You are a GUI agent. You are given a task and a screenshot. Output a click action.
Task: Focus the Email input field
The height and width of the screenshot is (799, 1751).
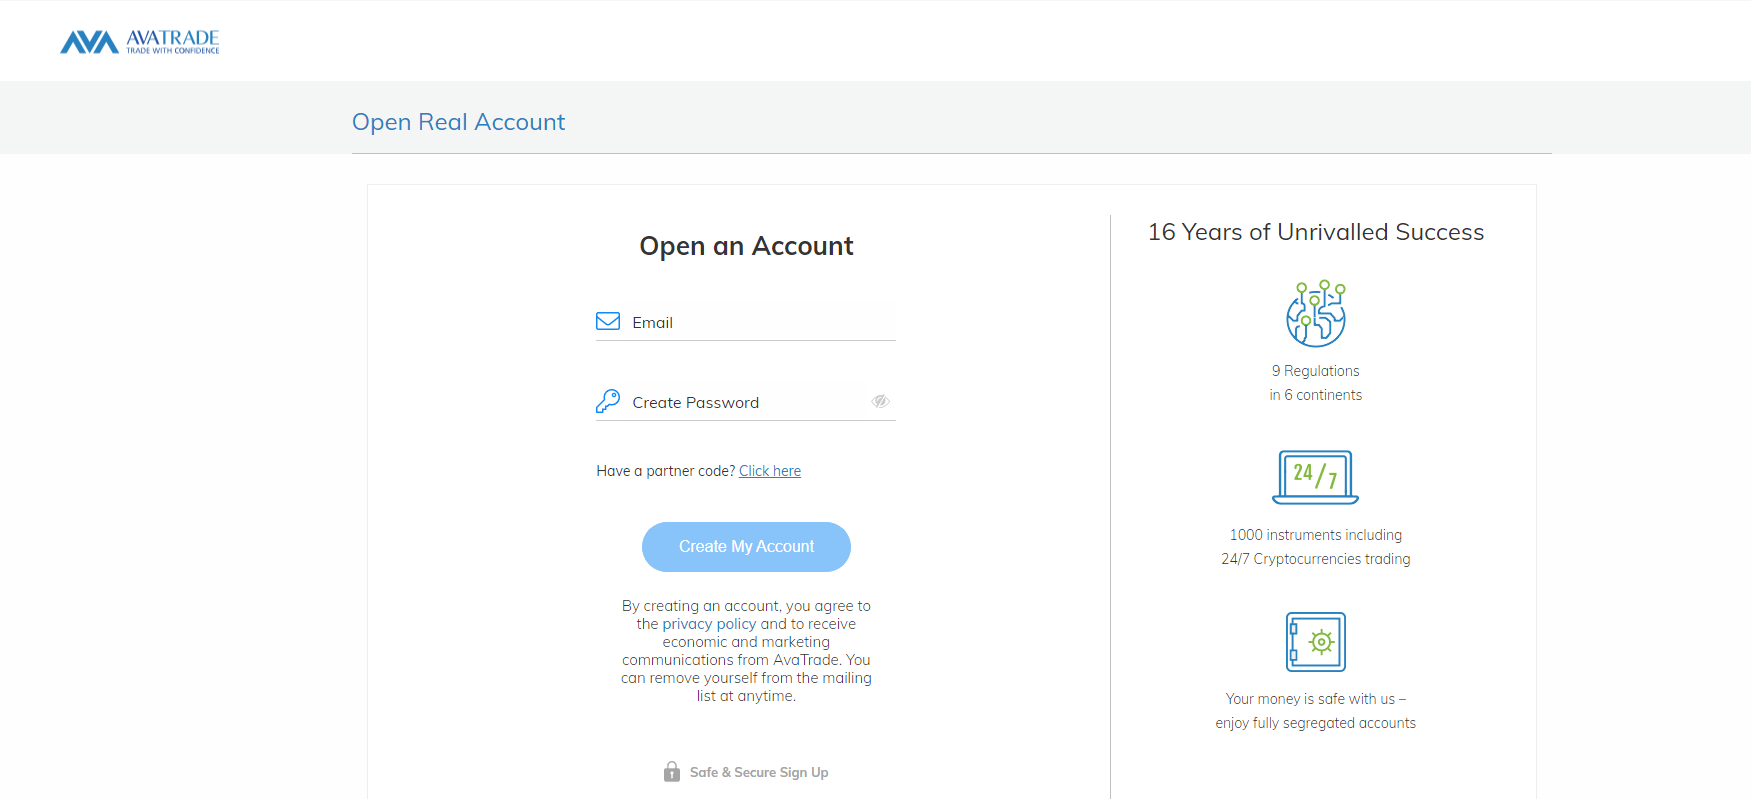pyautogui.click(x=760, y=322)
